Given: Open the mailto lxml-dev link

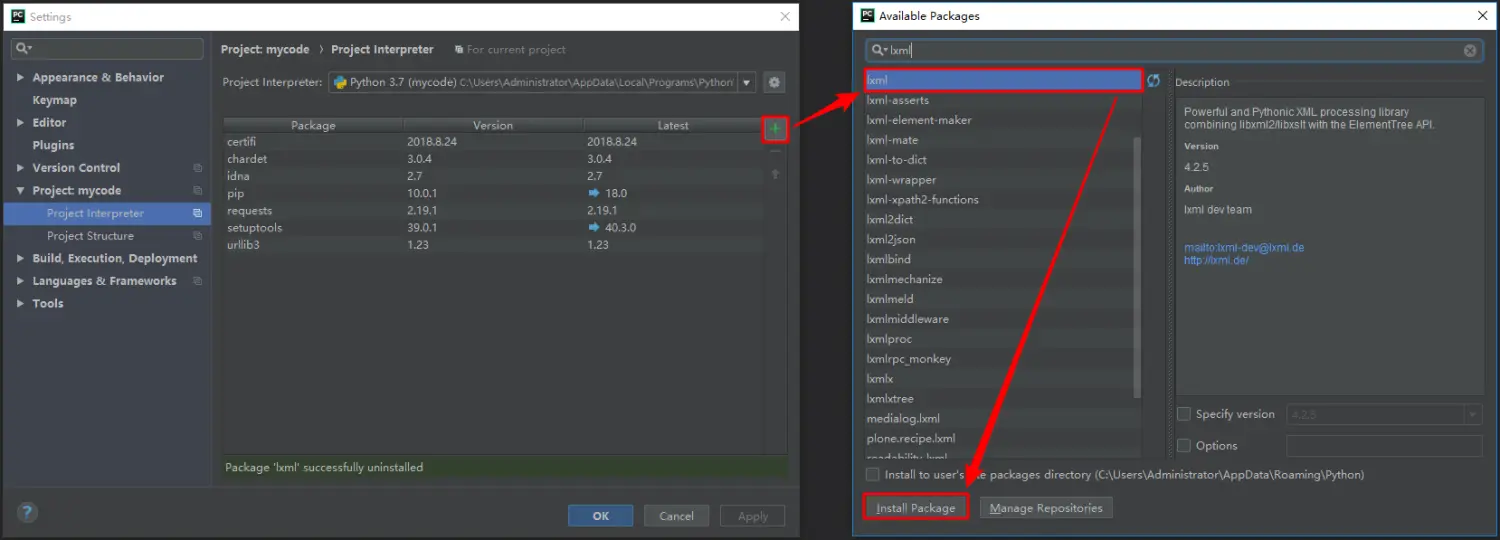Looking at the screenshot, I should tap(1244, 247).
